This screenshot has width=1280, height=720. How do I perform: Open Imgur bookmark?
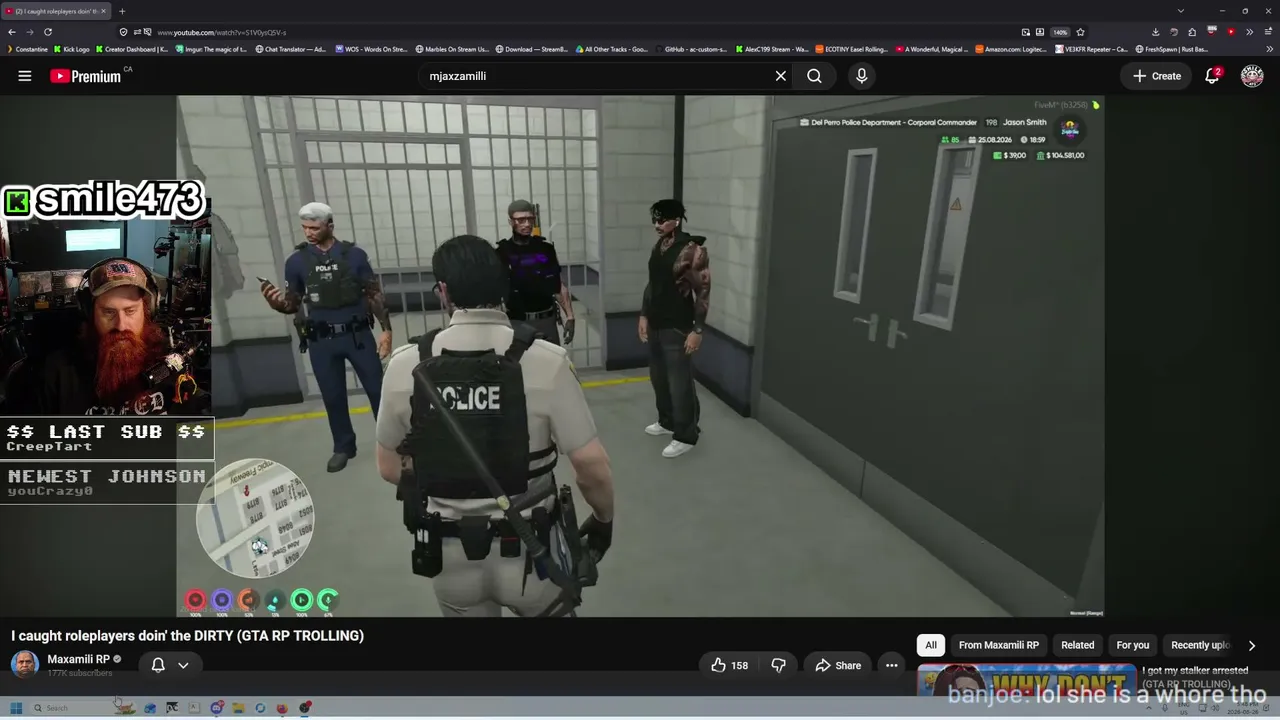pos(211,49)
